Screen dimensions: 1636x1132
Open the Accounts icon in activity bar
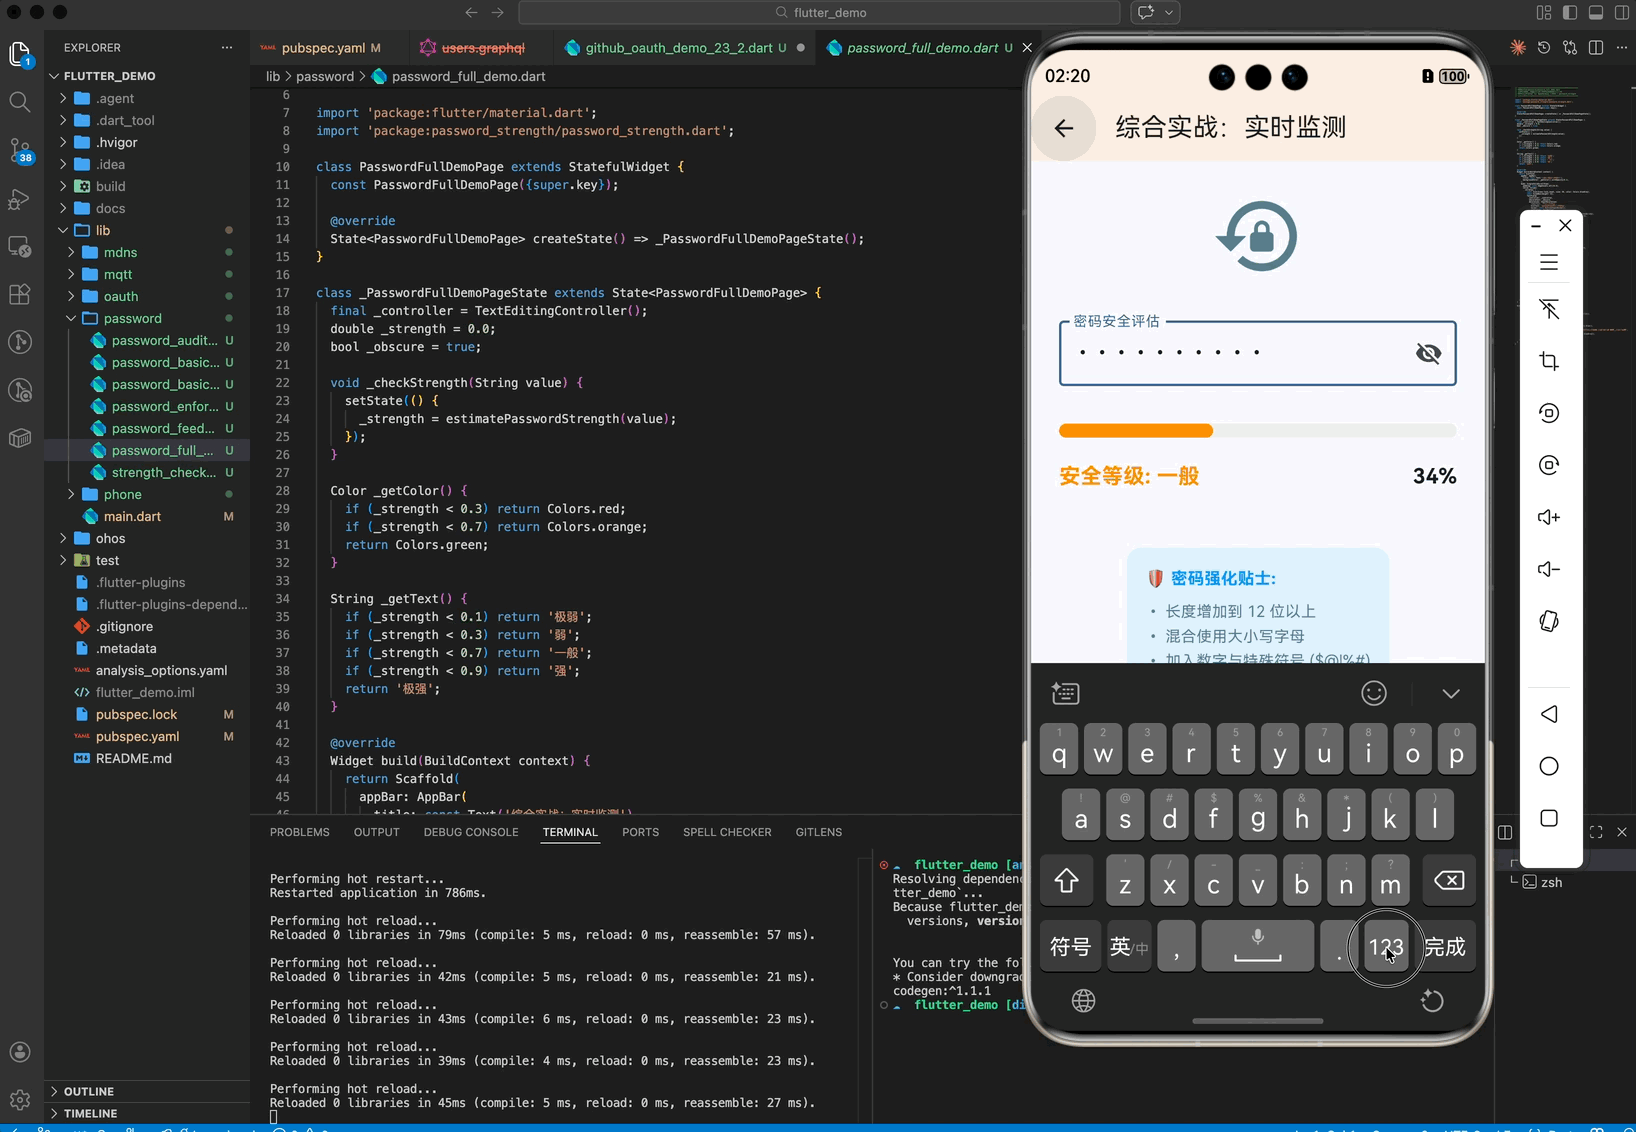(20, 1052)
